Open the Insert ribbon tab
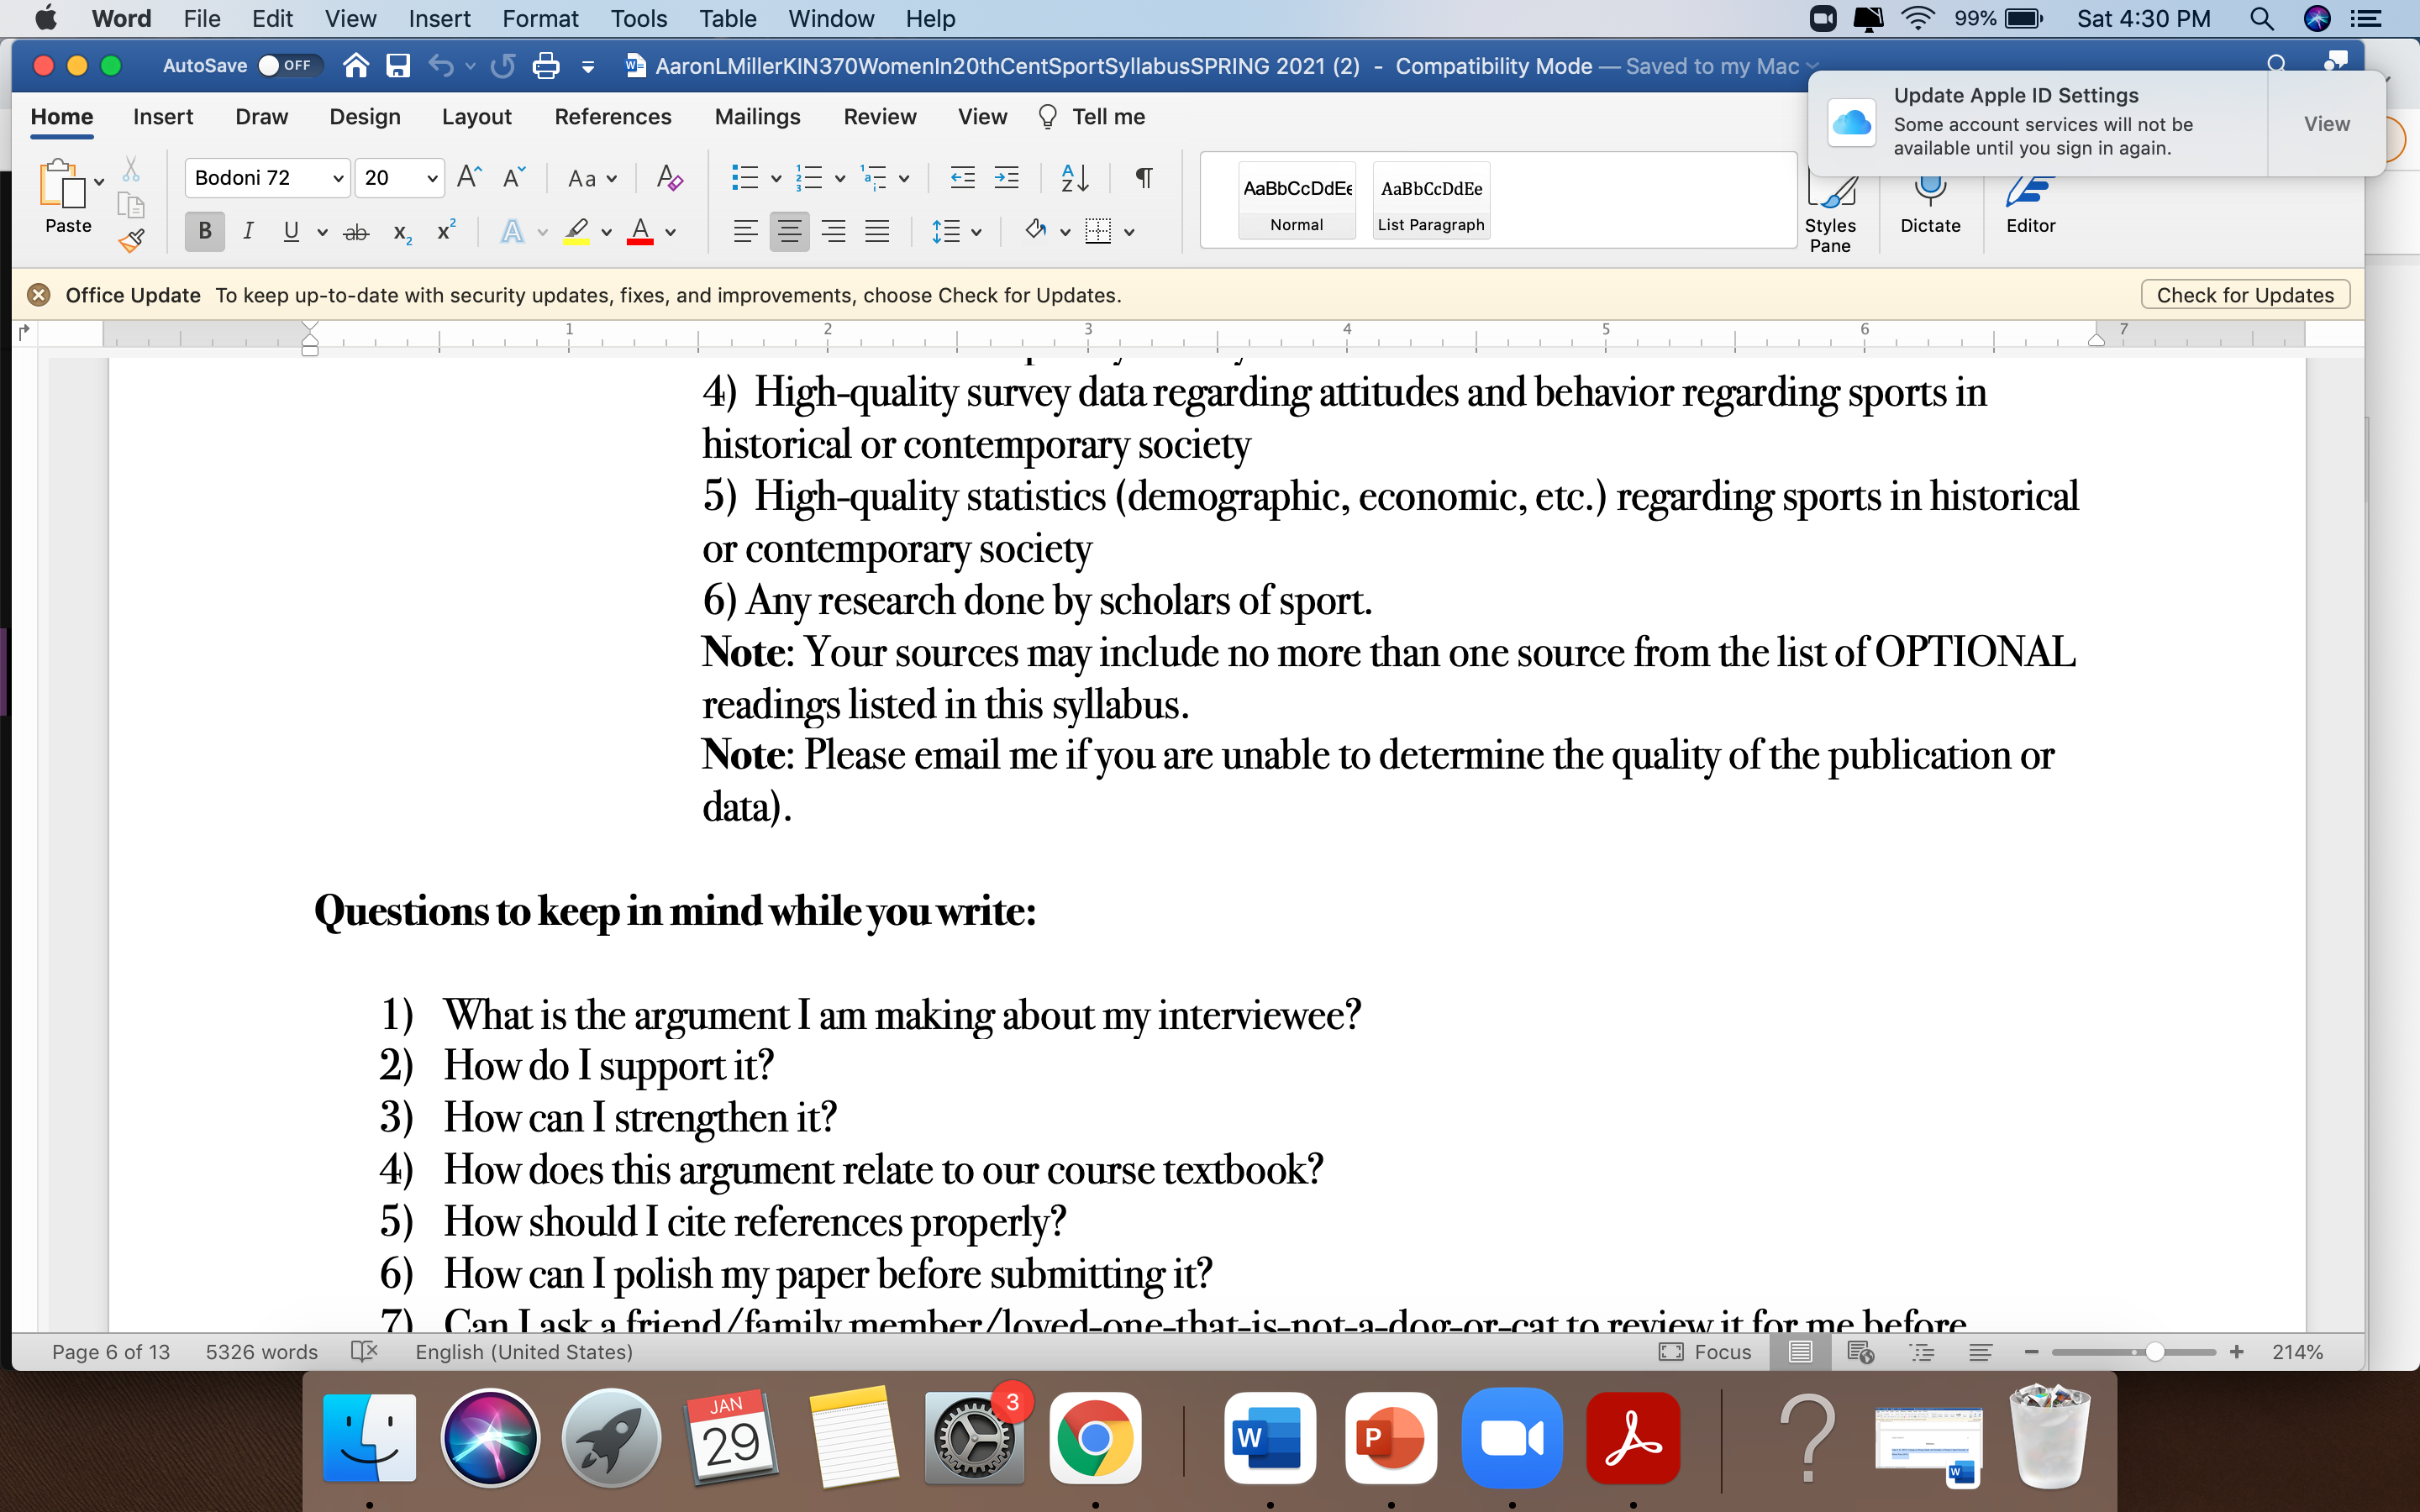The height and width of the screenshot is (1512, 2420). [x=163, y=117]
